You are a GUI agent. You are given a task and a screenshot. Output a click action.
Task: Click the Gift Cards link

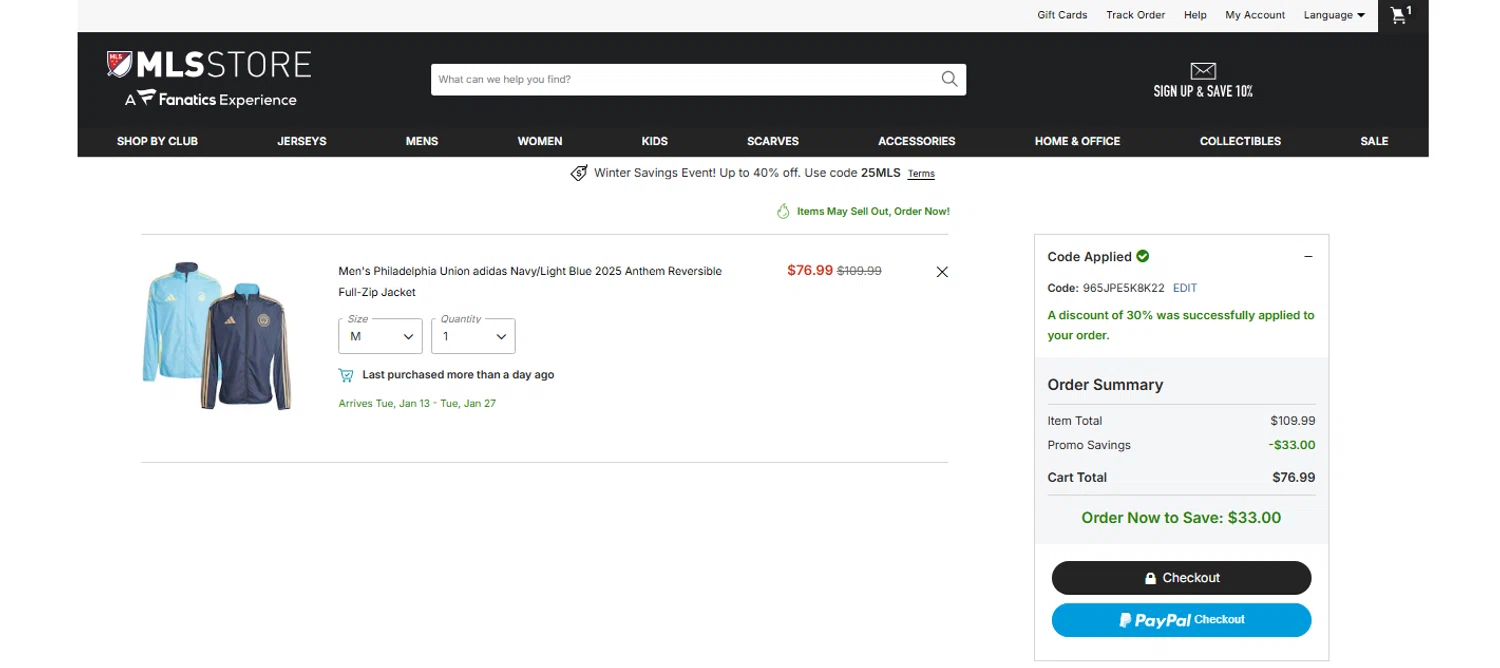[x=1062, y=15]
